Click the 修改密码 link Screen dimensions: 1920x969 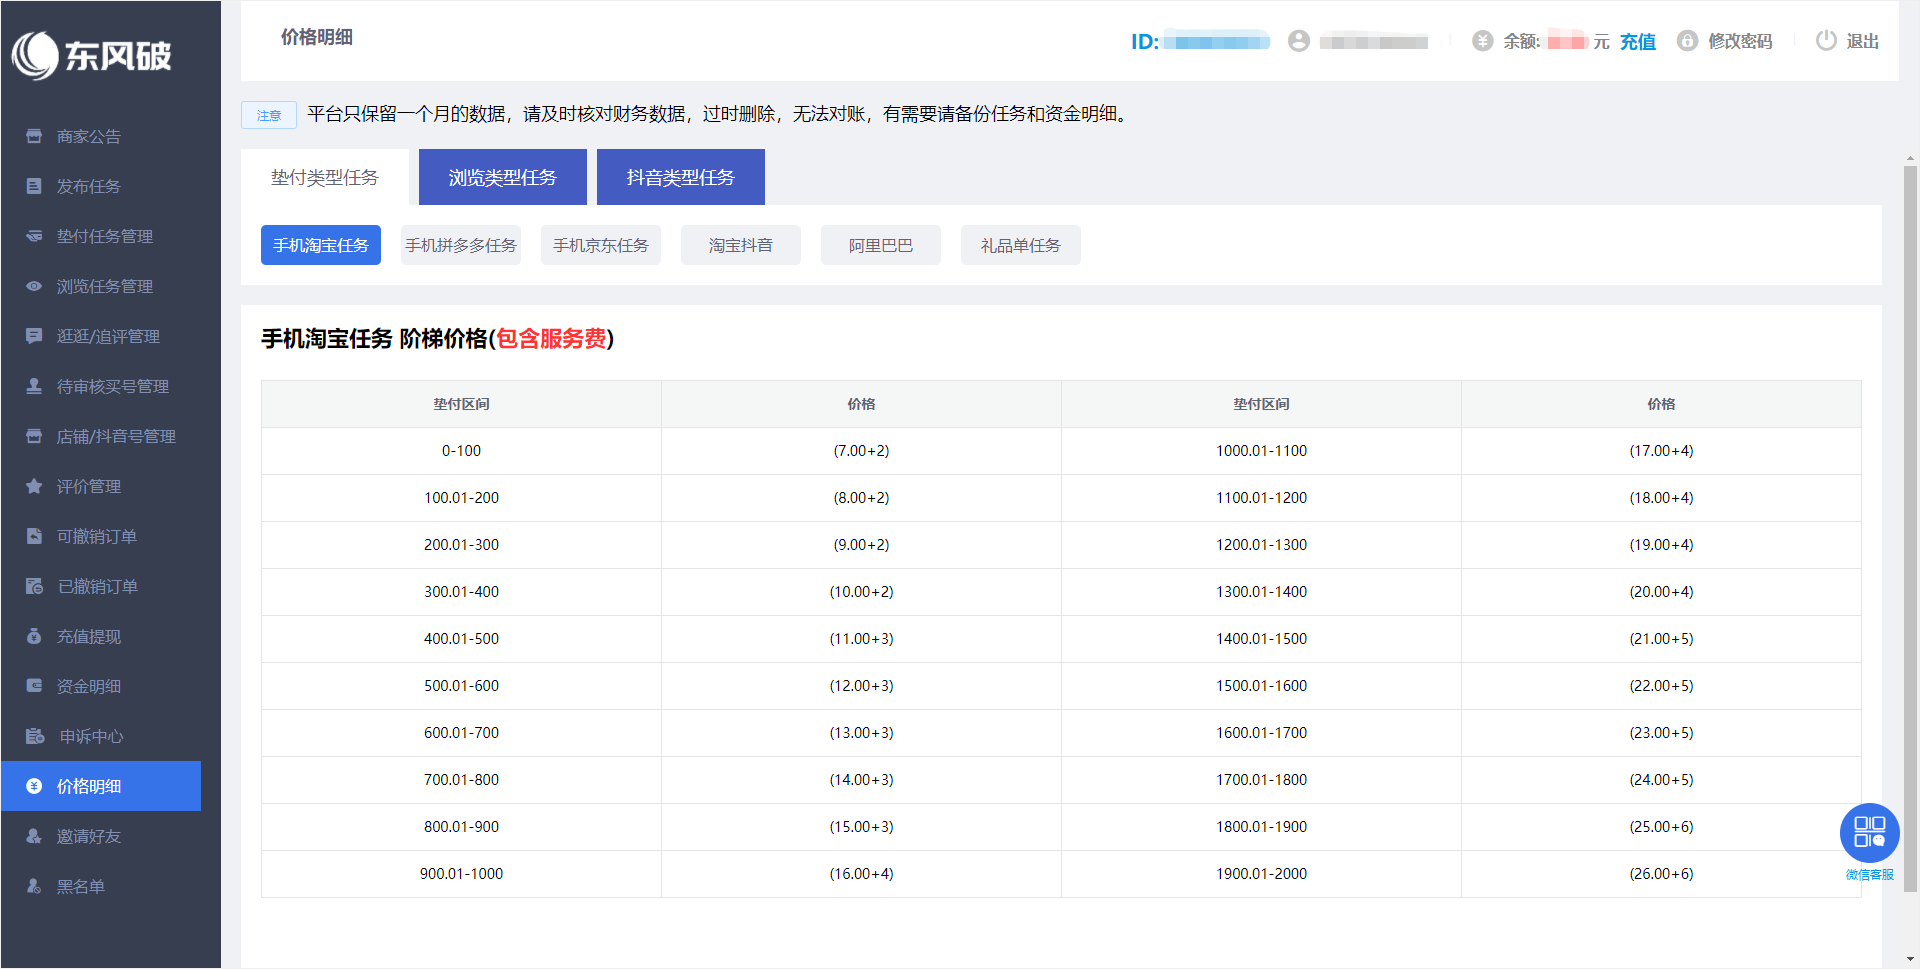point(1740,41)
